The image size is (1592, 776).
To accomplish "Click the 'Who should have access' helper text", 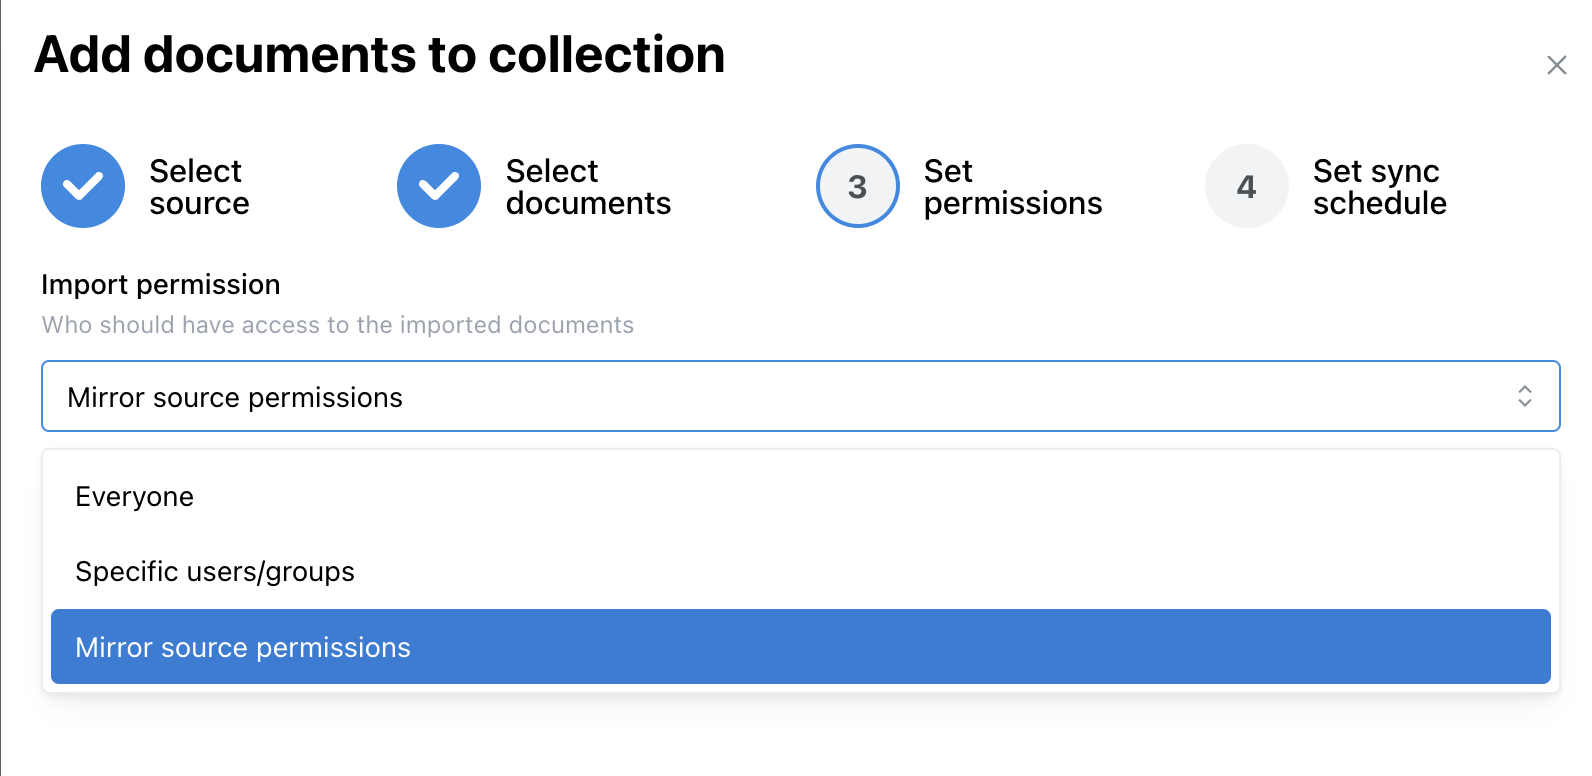I will coord(338,325).
